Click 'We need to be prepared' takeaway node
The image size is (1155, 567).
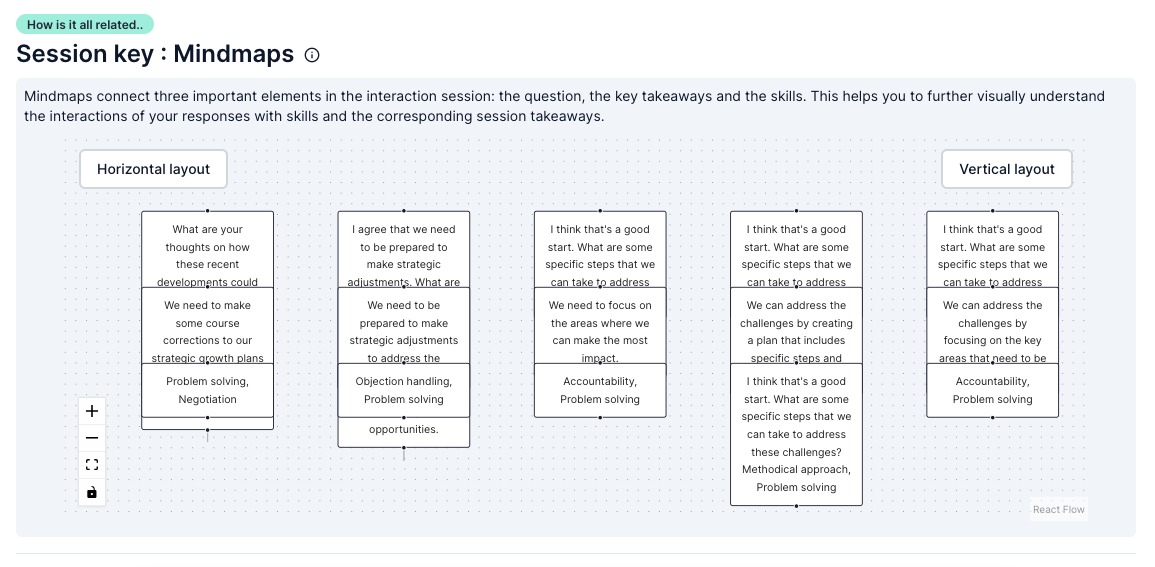(403, 325)
